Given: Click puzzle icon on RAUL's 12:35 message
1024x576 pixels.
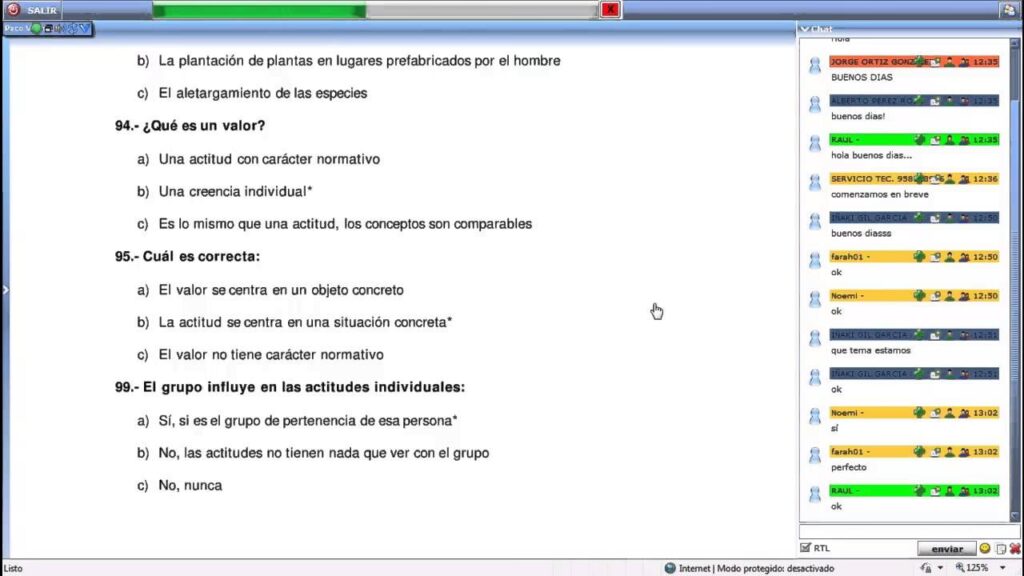Looking at the screenshot, I should [x=918, y=139].
